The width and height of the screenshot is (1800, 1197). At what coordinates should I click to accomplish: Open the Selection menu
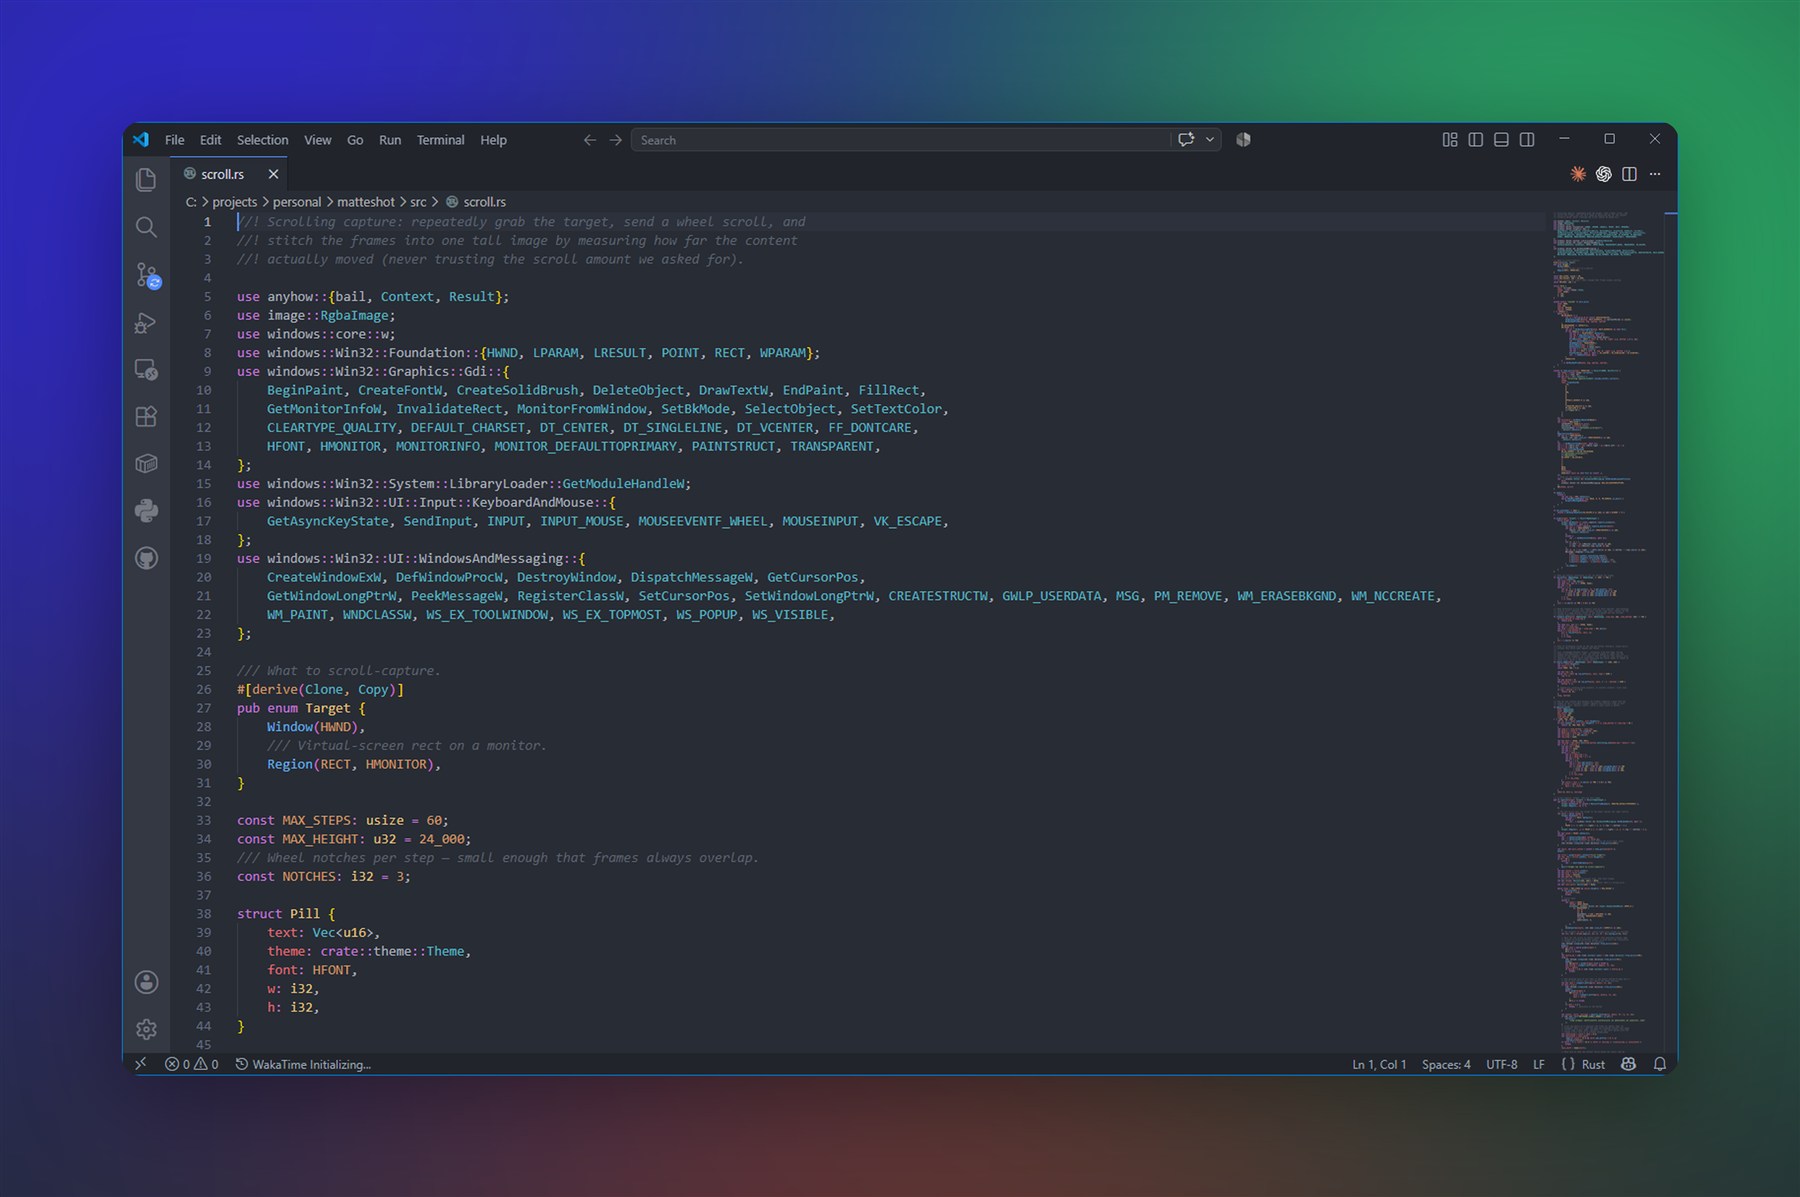tap(263, 140)
